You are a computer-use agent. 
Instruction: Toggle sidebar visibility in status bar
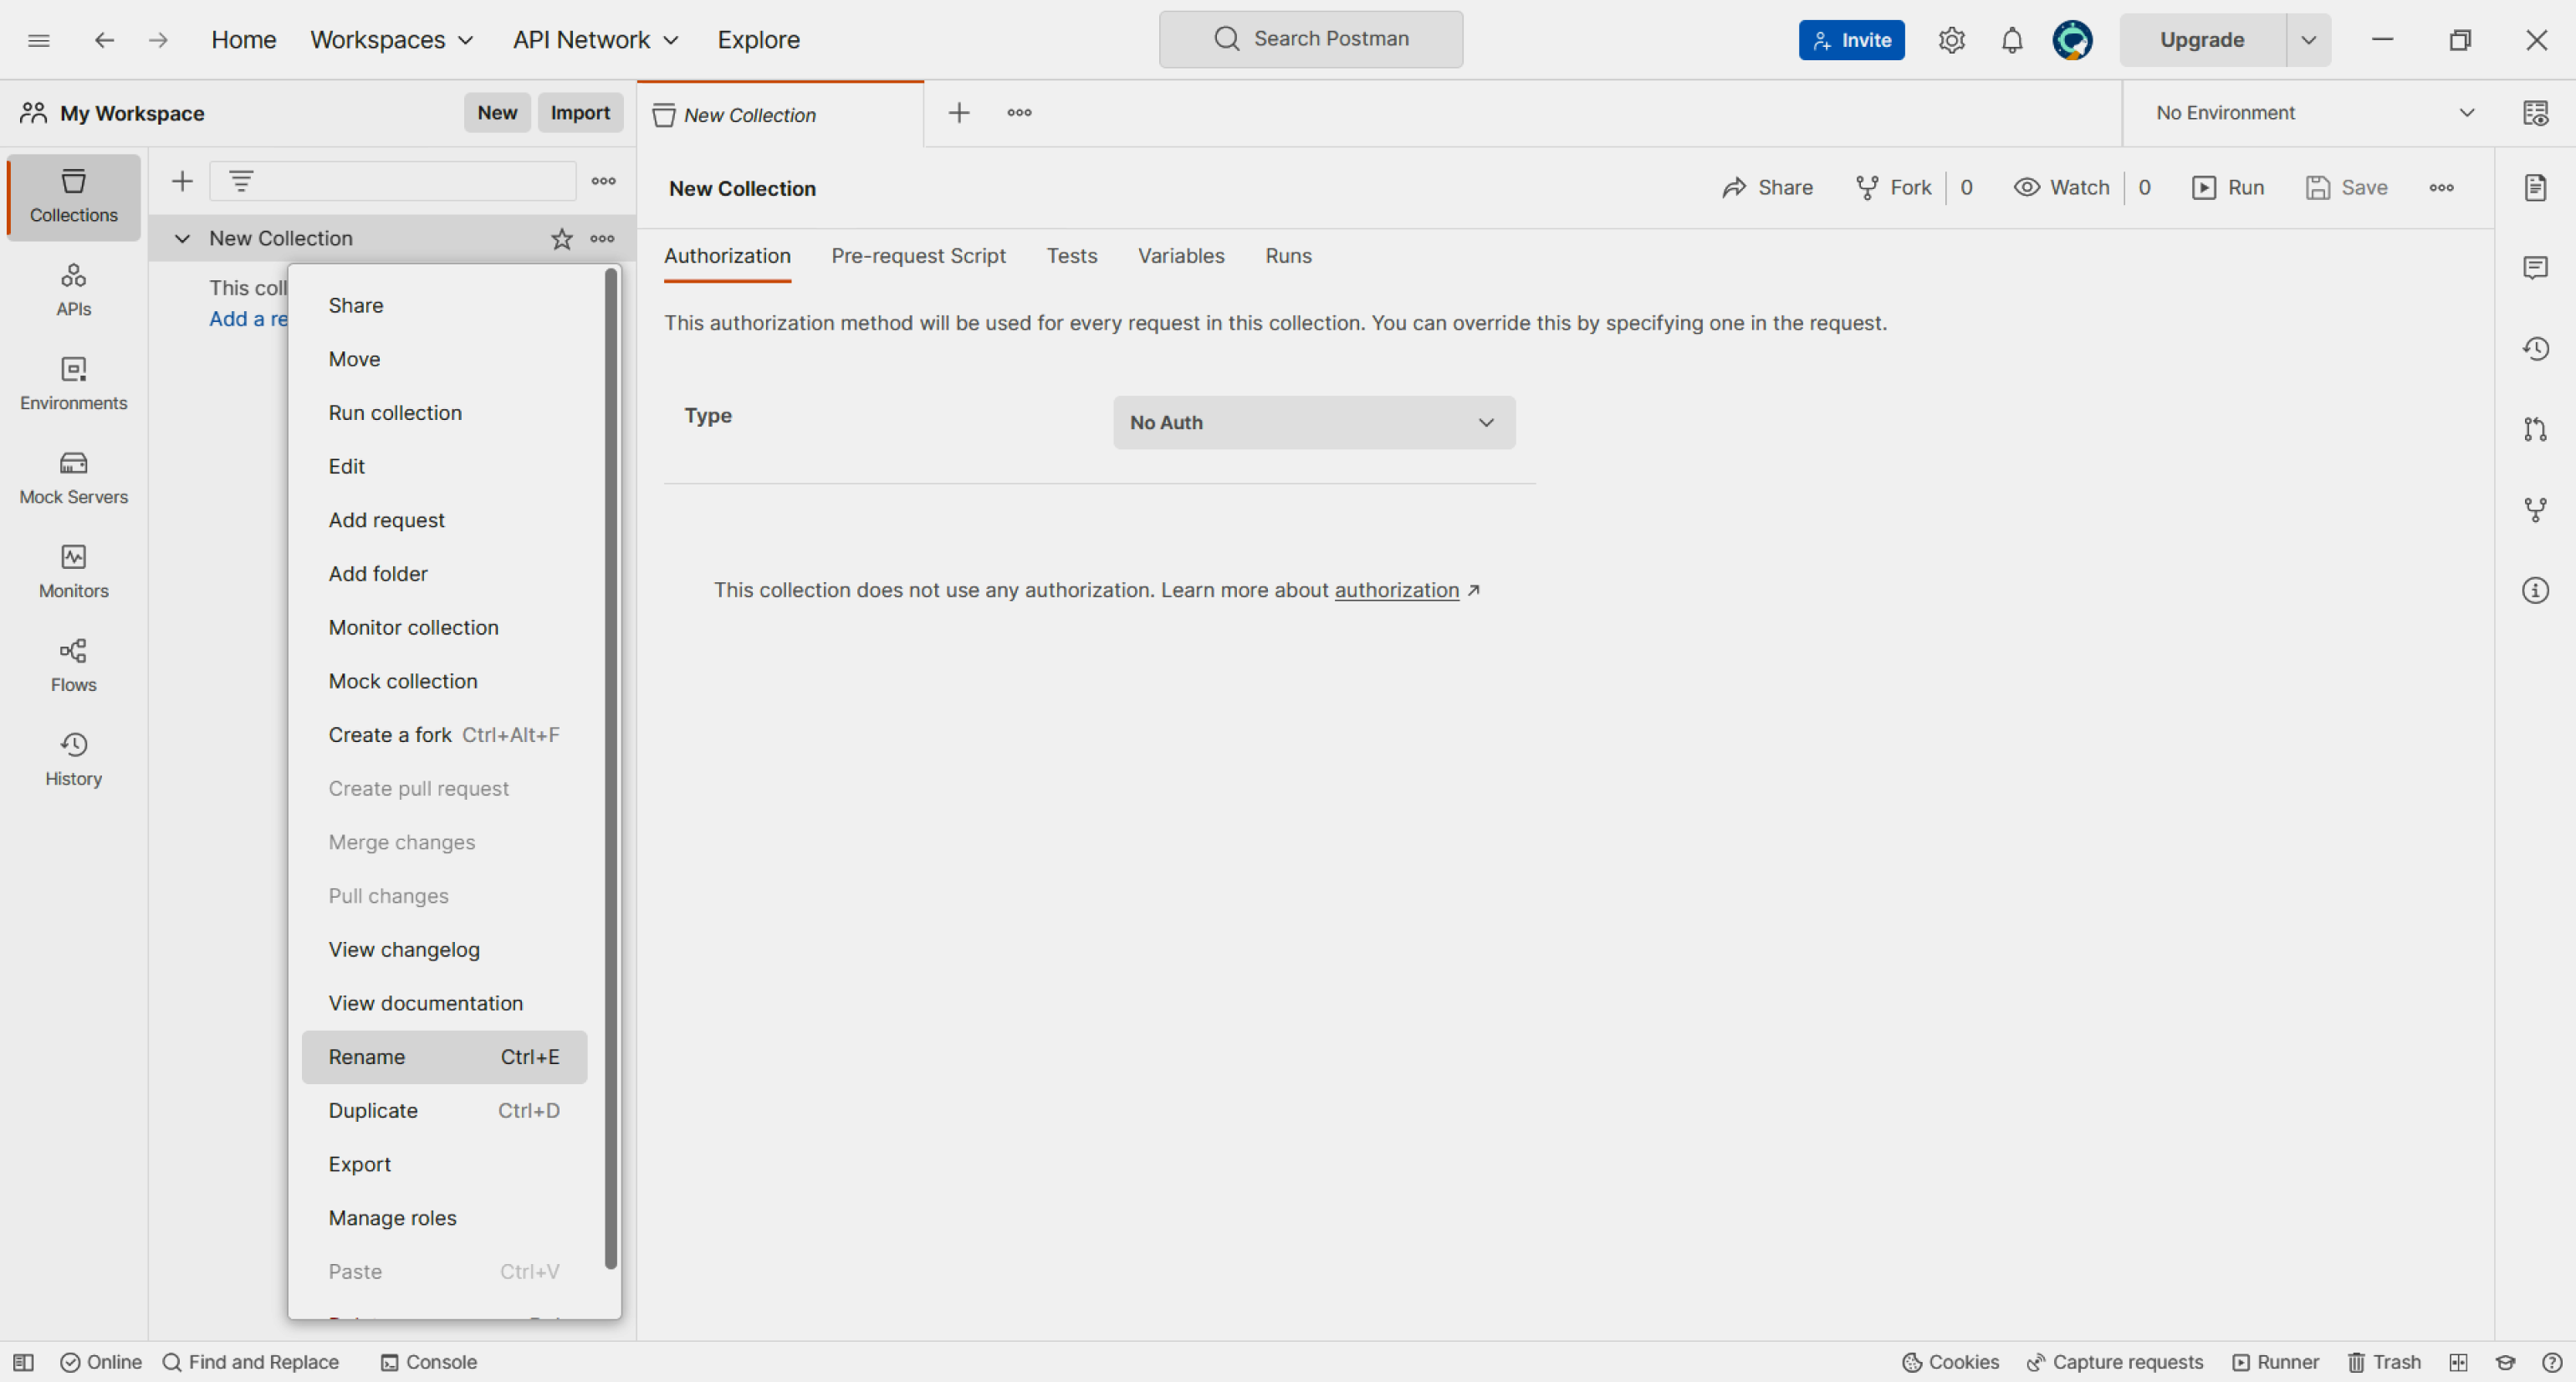click(23, 1362)
